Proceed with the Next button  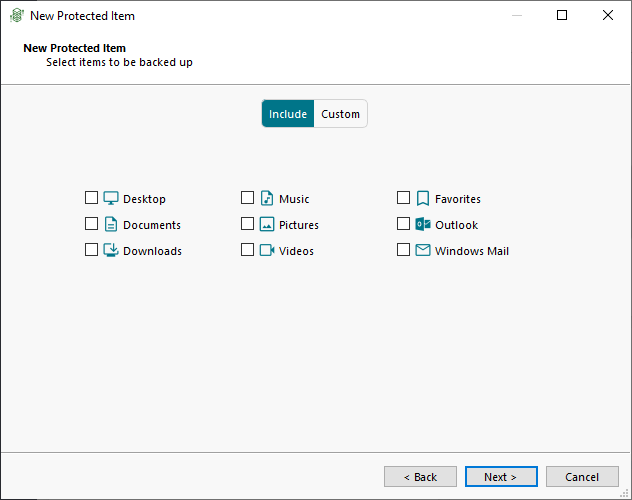[x=501, y=477]
